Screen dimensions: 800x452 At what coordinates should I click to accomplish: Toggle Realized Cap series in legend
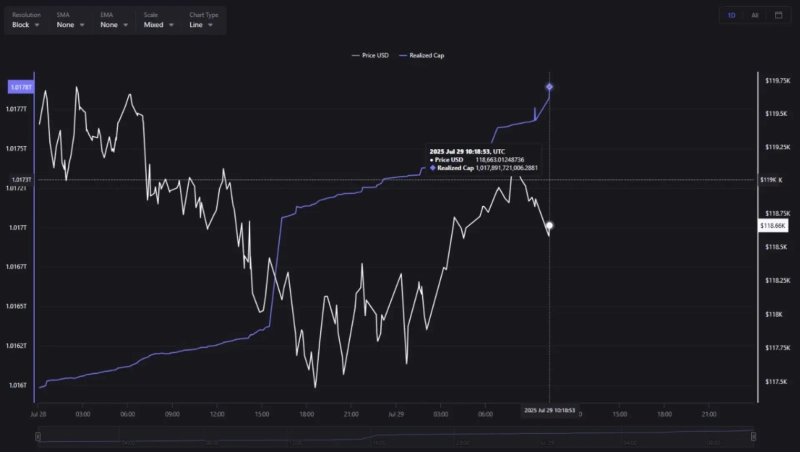tap(423, 55)
